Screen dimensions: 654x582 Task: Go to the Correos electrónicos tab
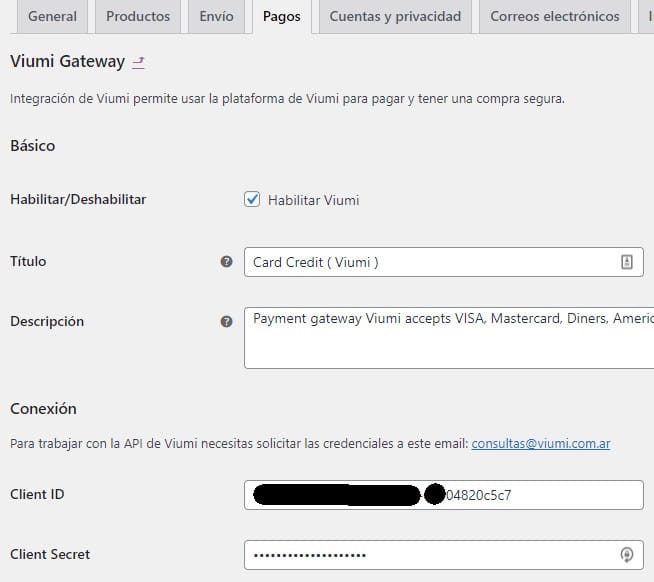tap(555, 16)
